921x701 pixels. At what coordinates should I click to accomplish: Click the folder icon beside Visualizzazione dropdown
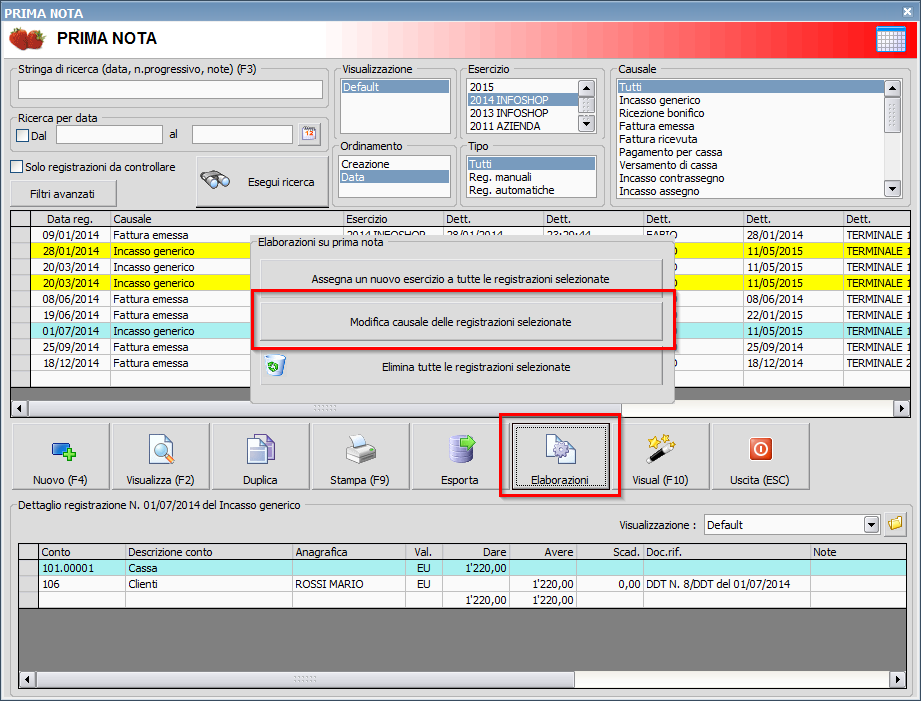click(x=895, y=524)
